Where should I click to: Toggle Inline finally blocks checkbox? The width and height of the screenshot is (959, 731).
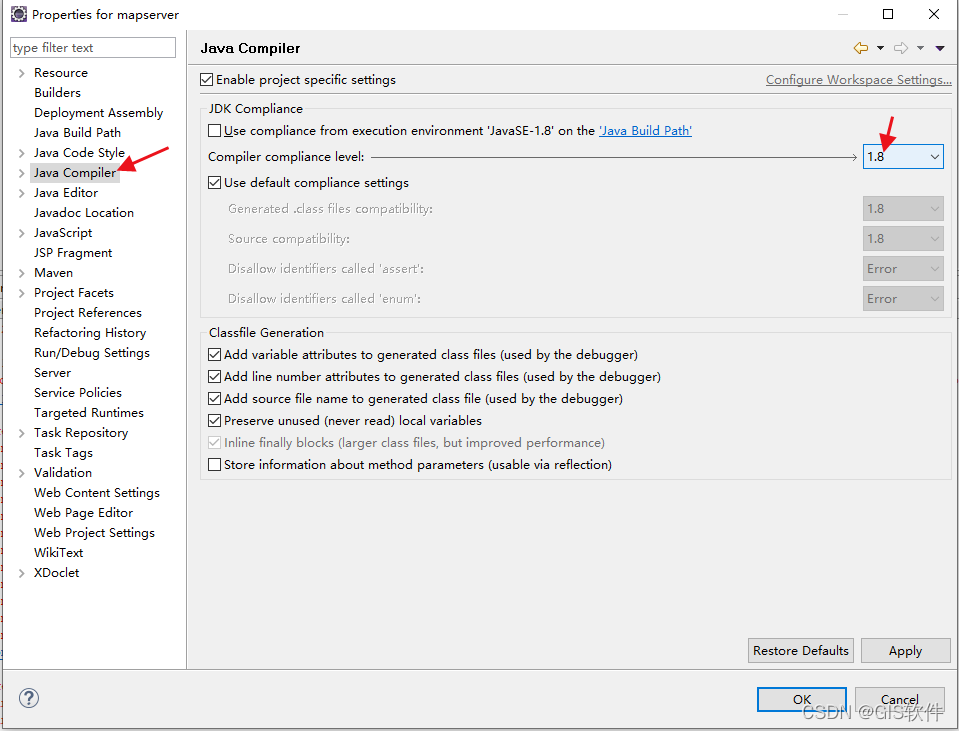pos(214,443)
